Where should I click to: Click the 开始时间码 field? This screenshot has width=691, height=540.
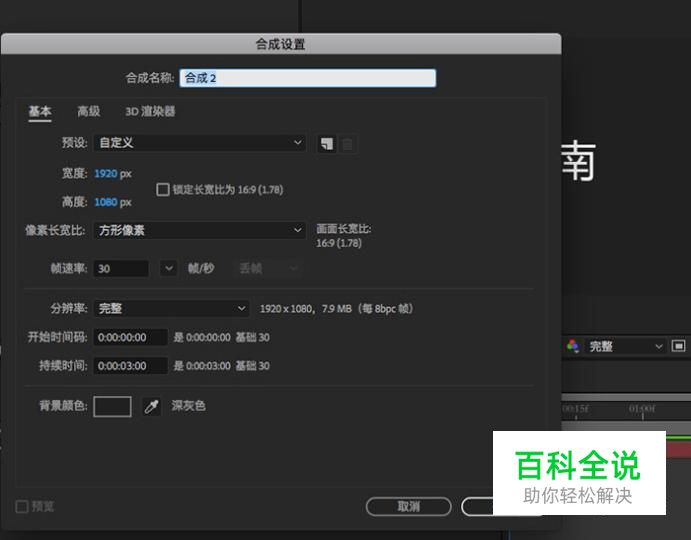(130, 337)
